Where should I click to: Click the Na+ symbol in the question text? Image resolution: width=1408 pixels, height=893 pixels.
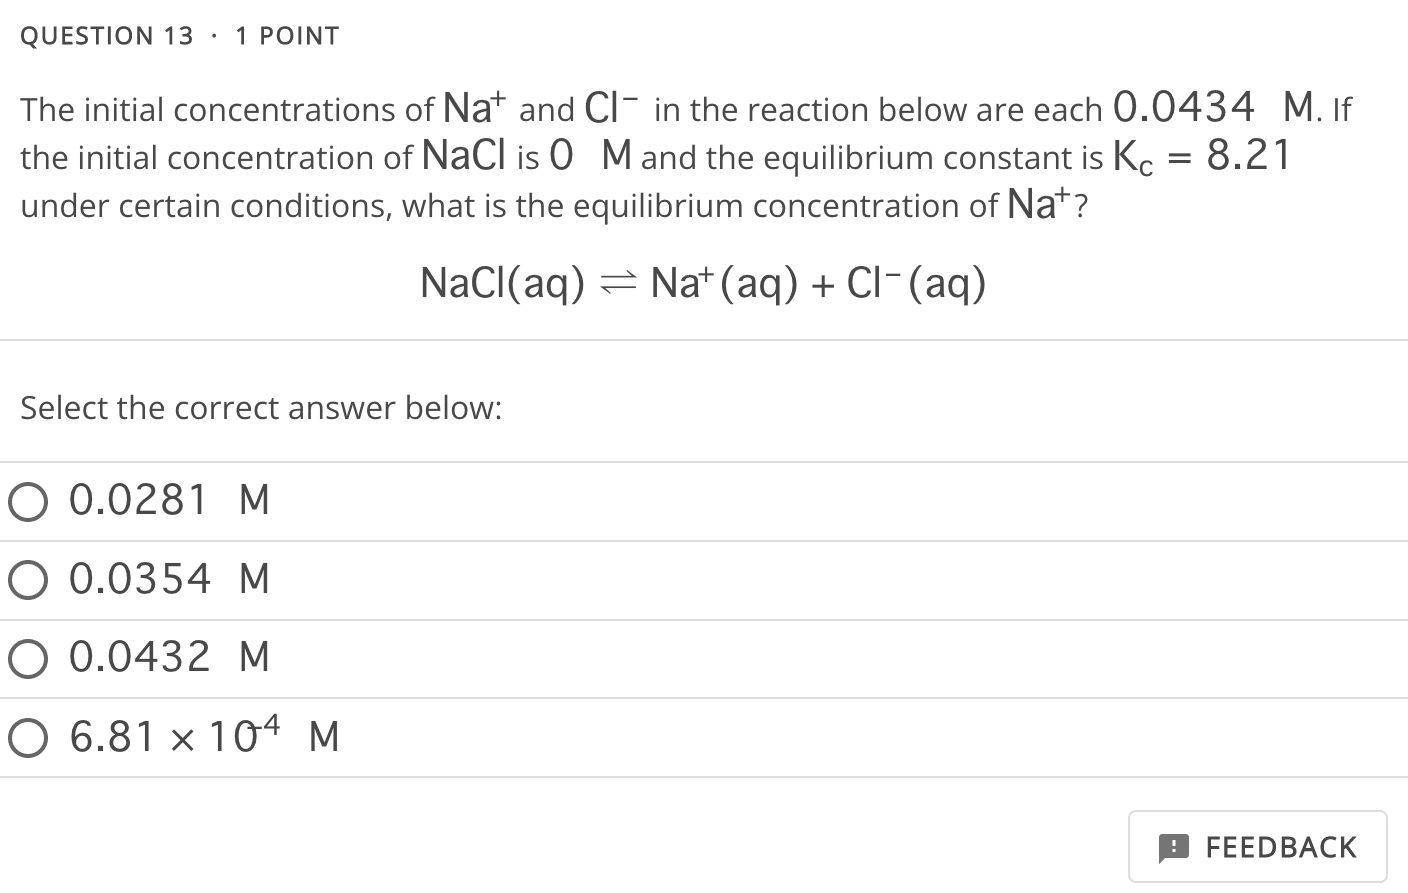coord(472,107)
